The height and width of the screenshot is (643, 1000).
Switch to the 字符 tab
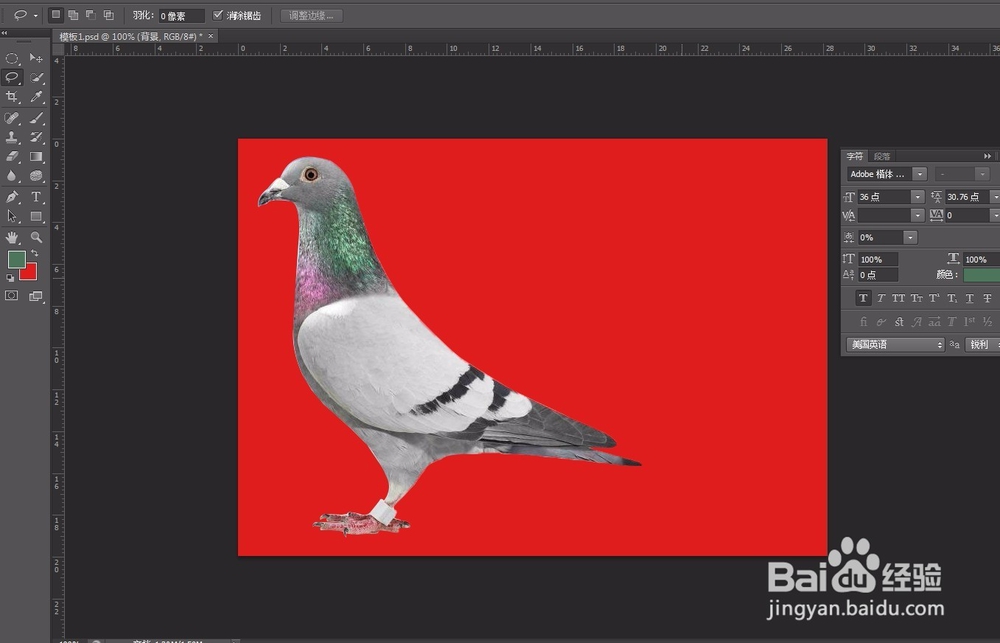pos(855,156)
